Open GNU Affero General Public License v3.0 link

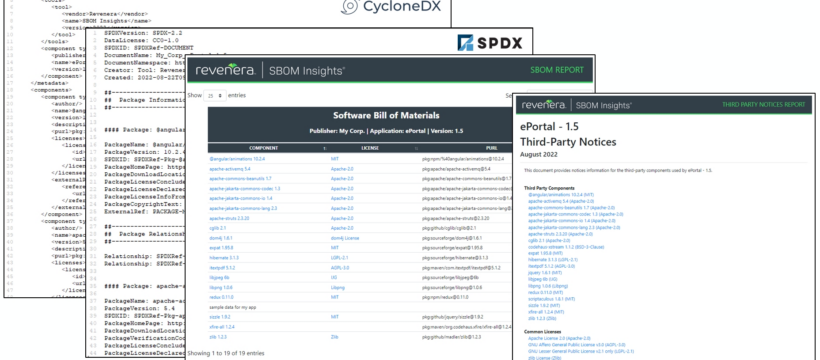coord(576,345)
